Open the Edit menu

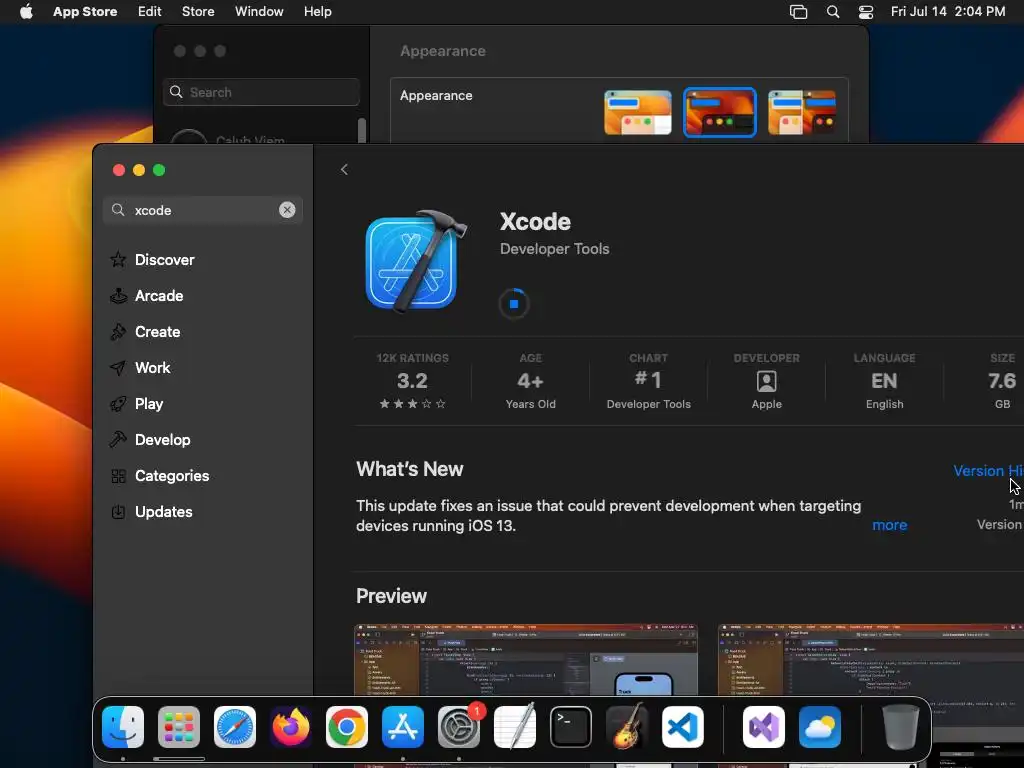tap(150, 12)
